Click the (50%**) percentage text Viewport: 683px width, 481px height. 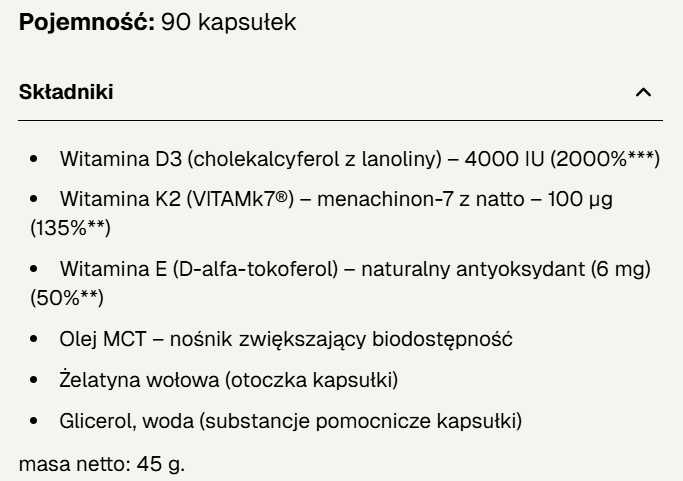(67, 298)
